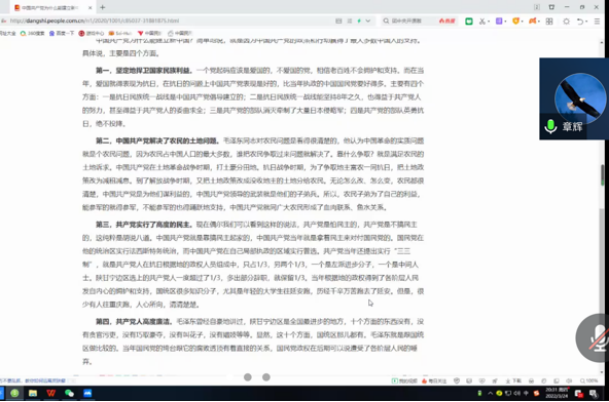Viewport: 609px width, 402px height.
Task: Open the blue meeting app icon on taskbar
Action: (x=88, y=393)
